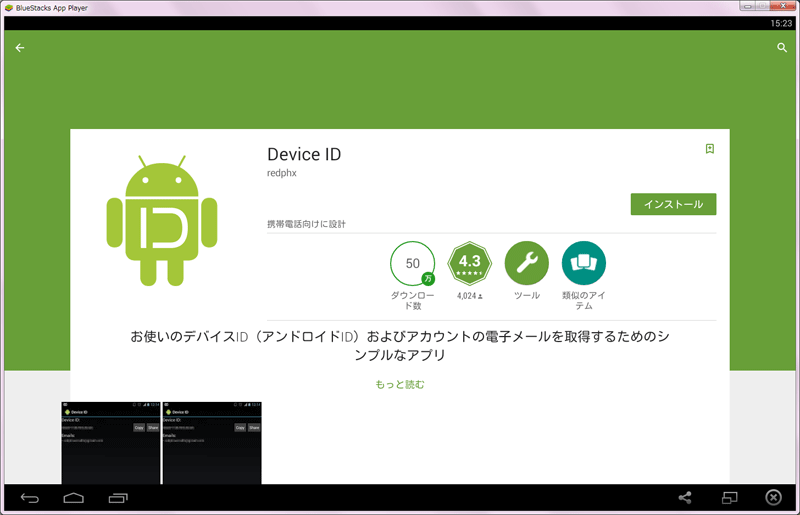Open the Play Store search icon
Viewport: 800px width, 515px height.
pyautogui.click(x=782, y=47)
